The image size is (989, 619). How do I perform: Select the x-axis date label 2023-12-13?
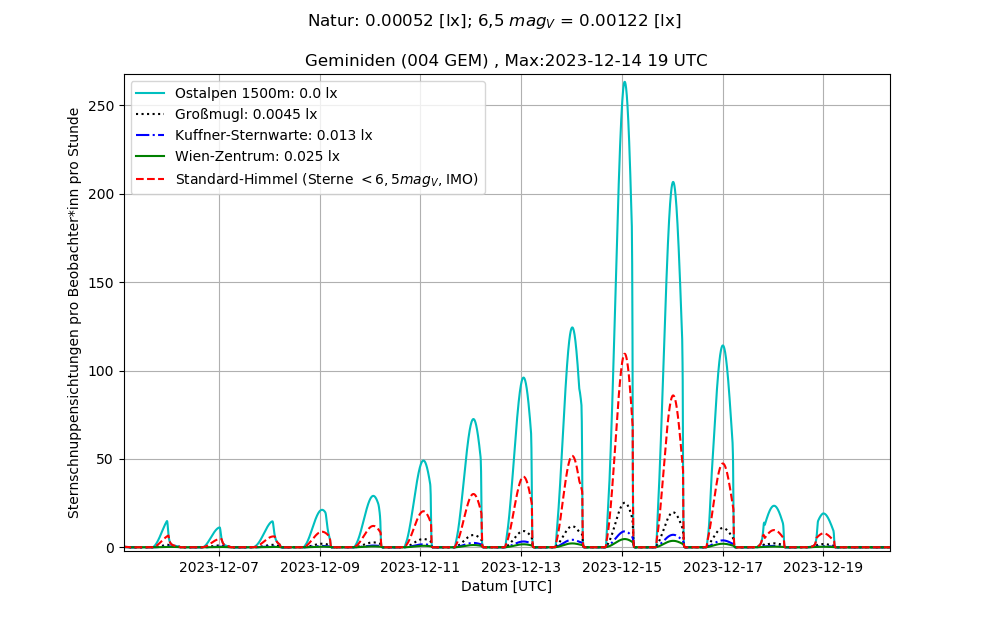(x=521, y=567)
